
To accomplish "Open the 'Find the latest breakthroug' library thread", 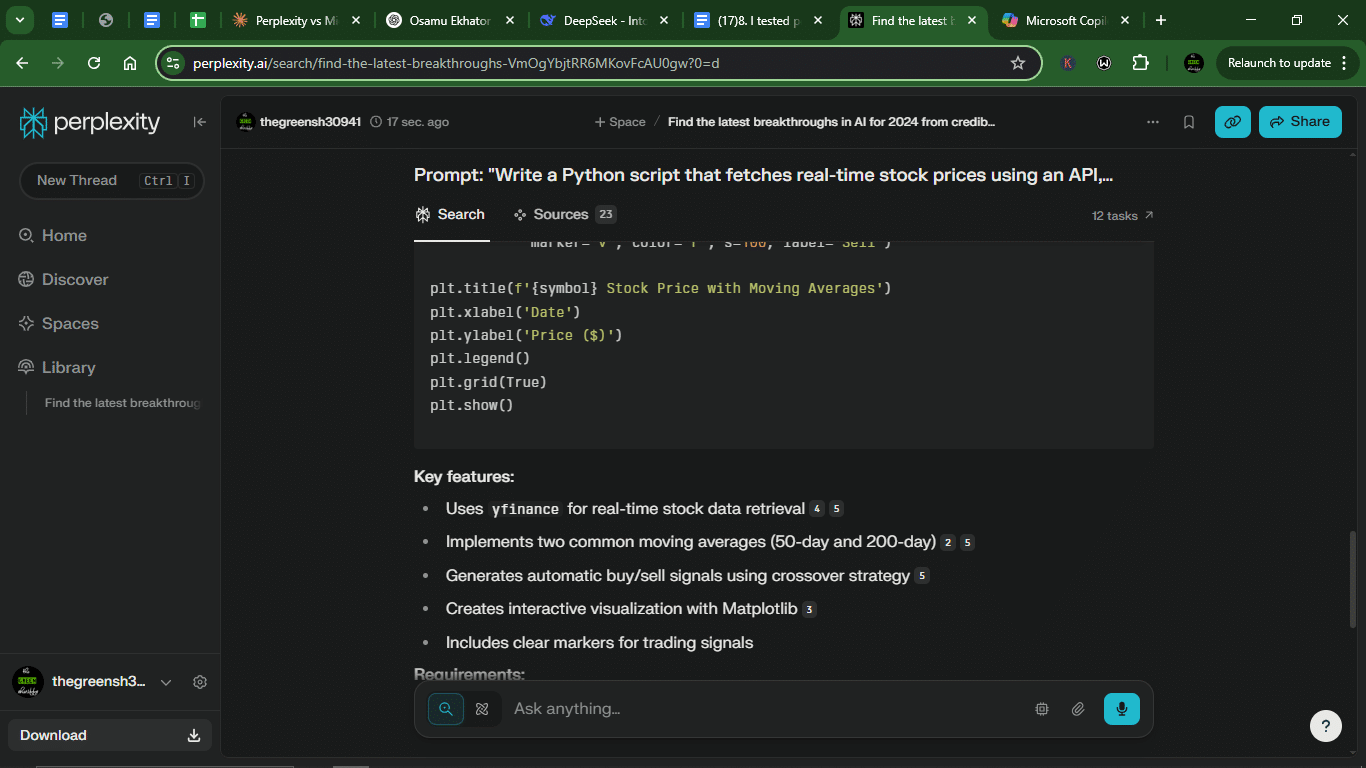I will click(x=122, y=403).
